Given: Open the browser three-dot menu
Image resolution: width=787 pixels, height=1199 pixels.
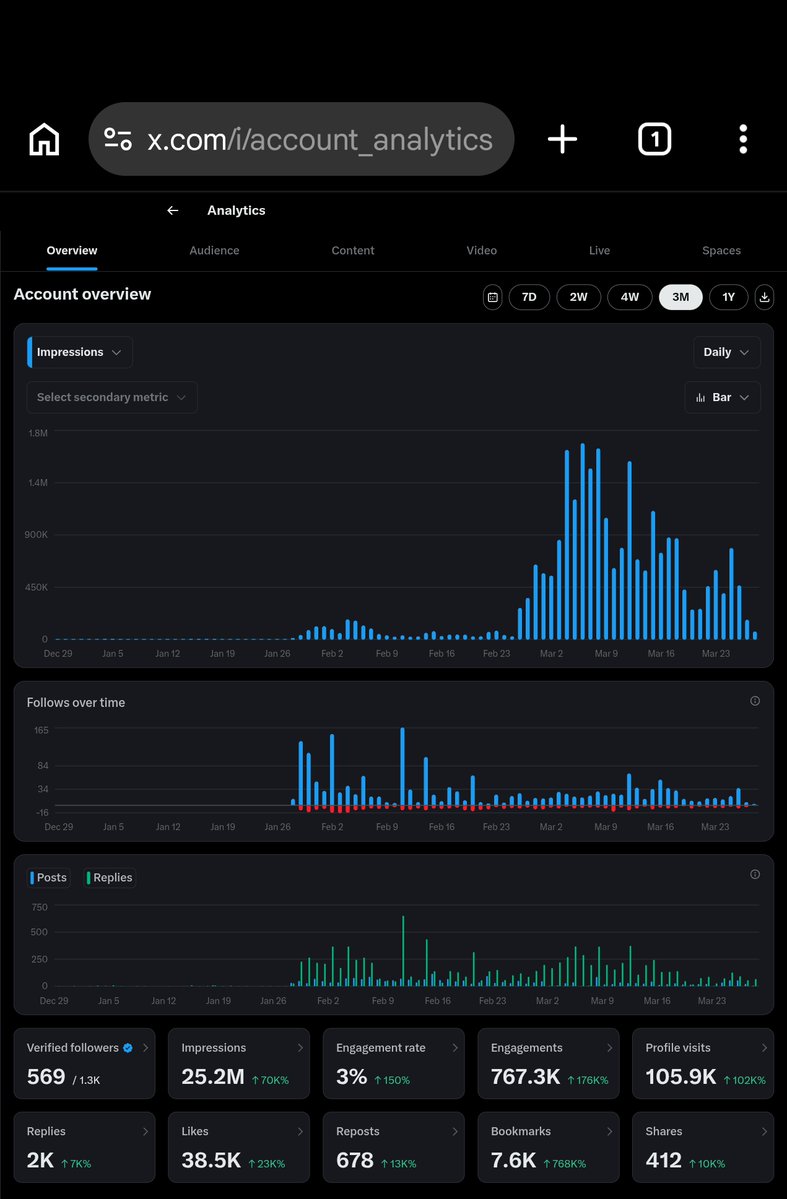Looking at the screenshot, I should click(x=743, y=139).
